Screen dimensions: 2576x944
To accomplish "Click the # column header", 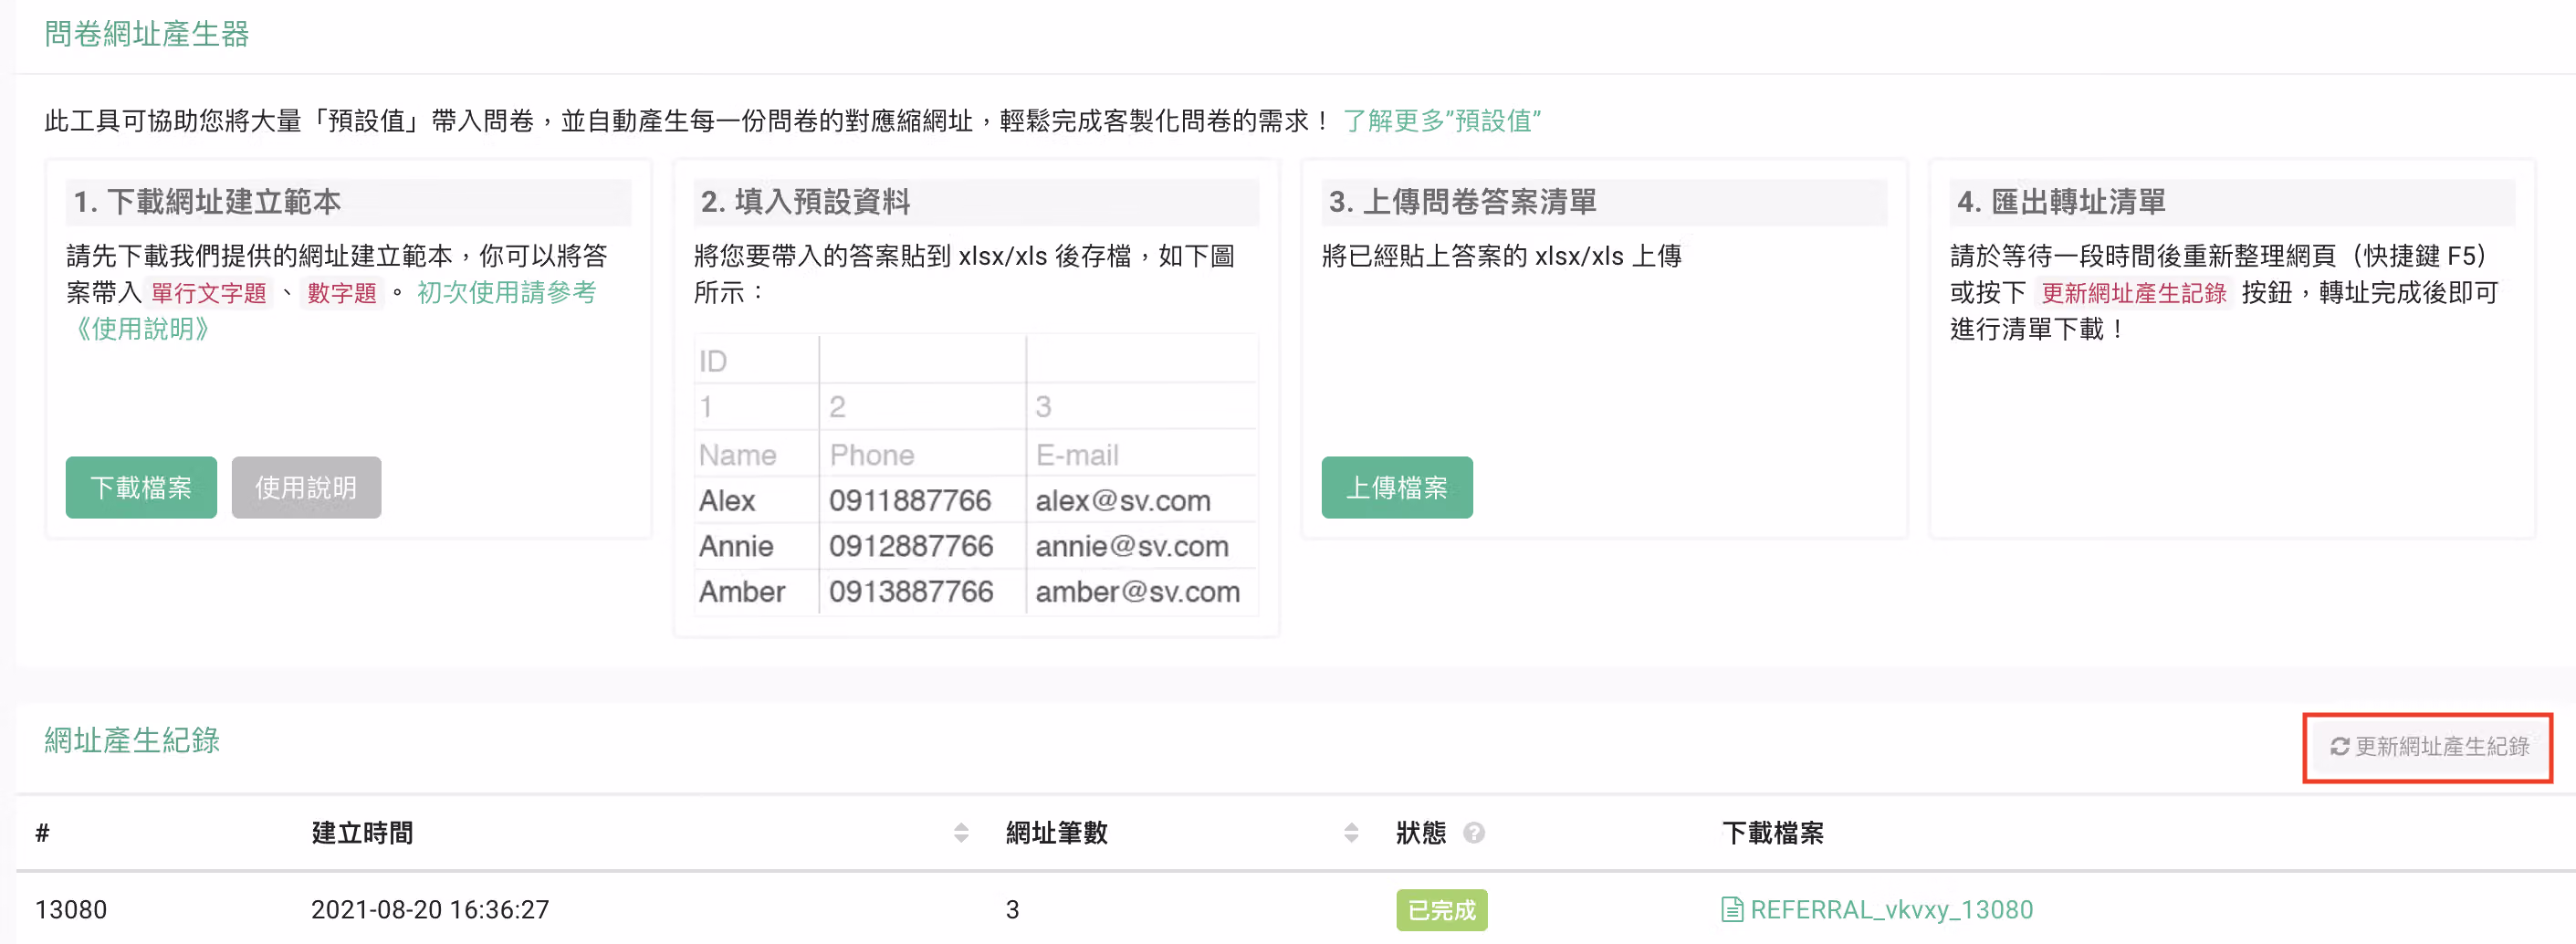I will [x=42, y=833].
